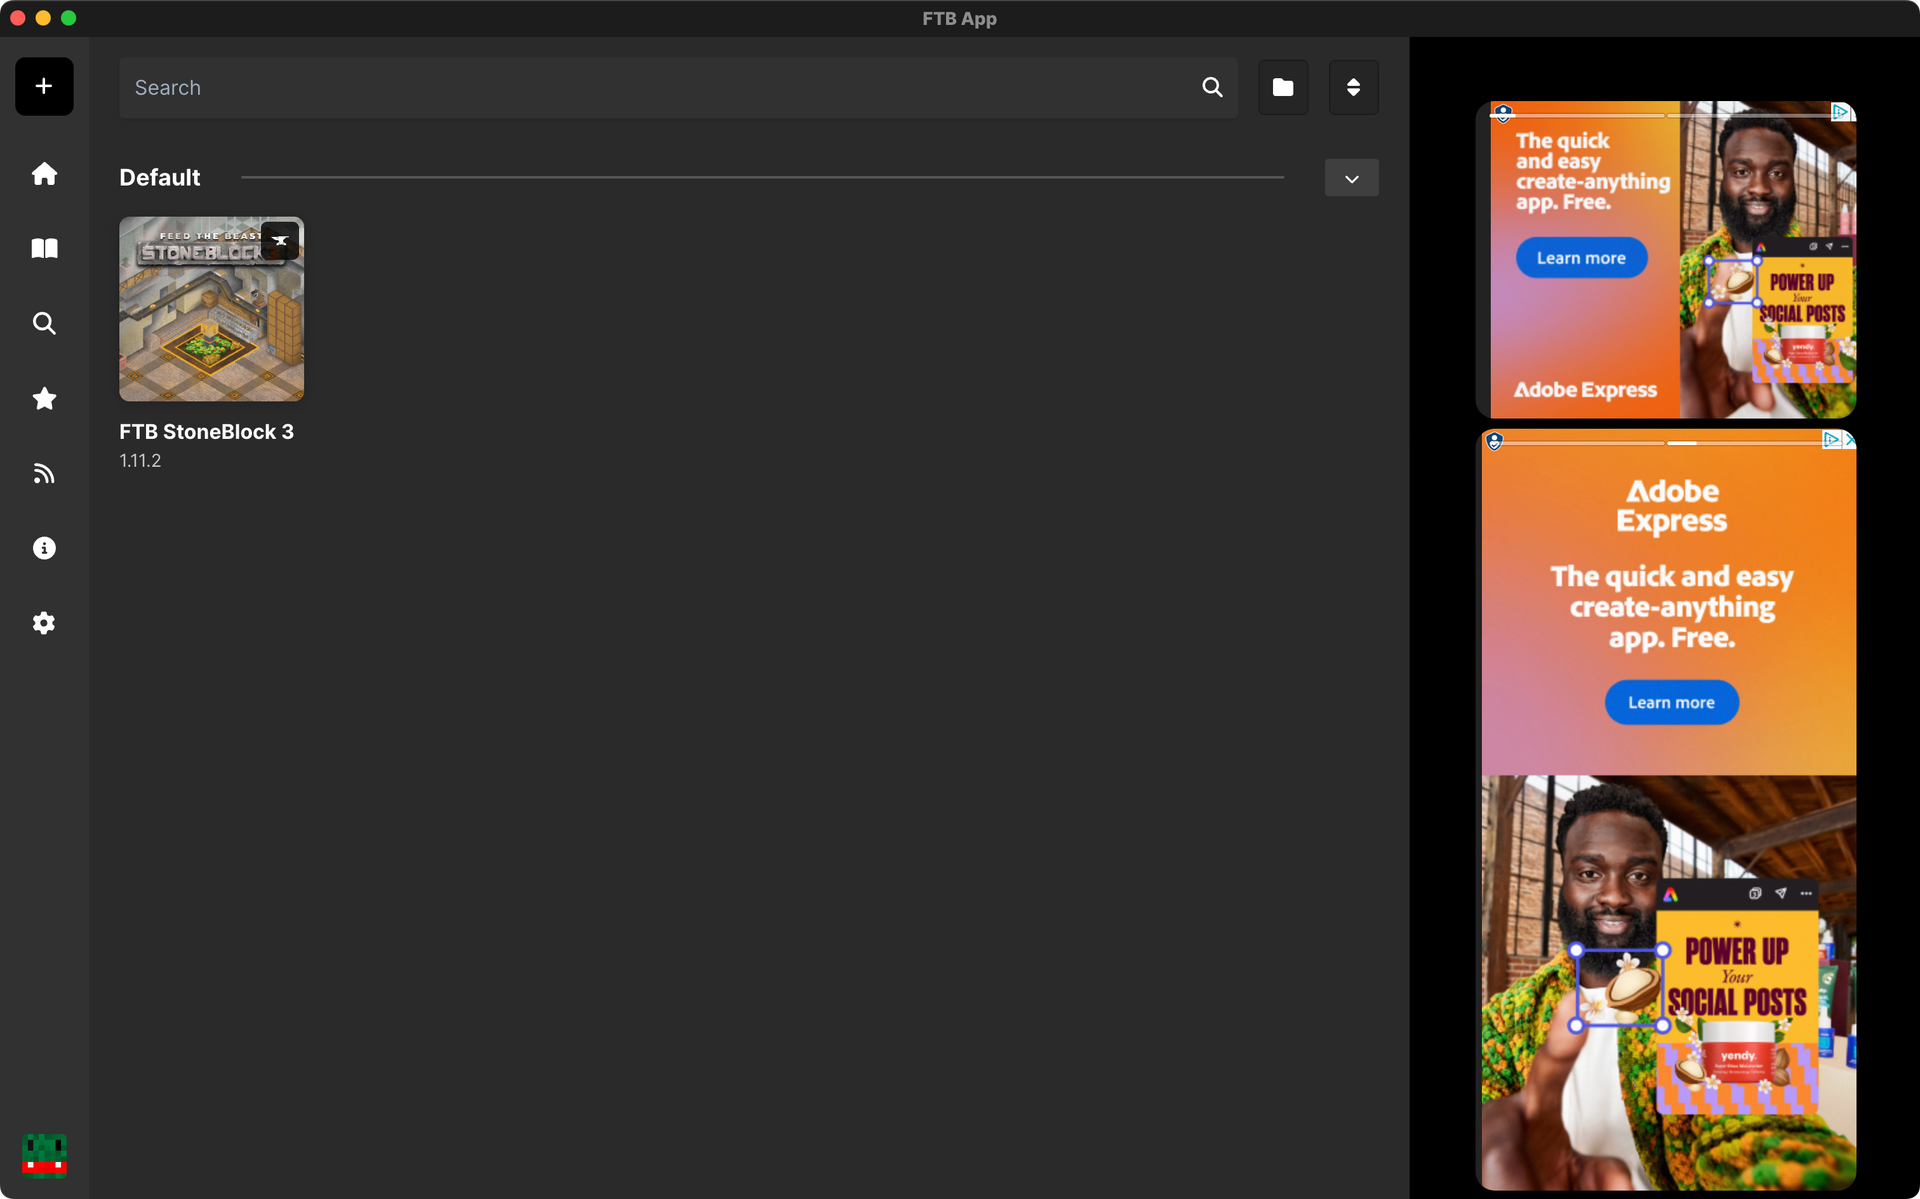Click the search icon inside the search bar
This screenshot has height=1199, width=1920.
tap(1211, 87)
